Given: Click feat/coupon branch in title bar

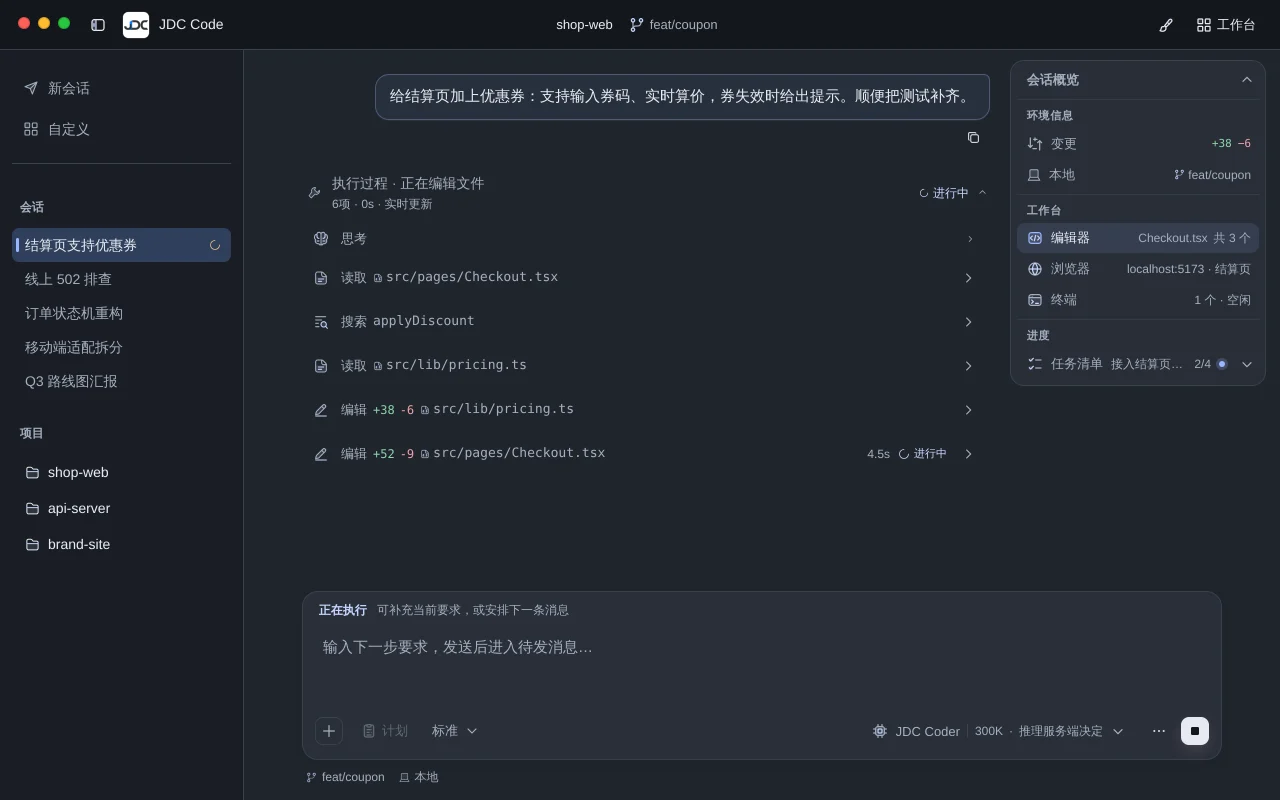Looking at the screenshot, I should click(673, 25).
